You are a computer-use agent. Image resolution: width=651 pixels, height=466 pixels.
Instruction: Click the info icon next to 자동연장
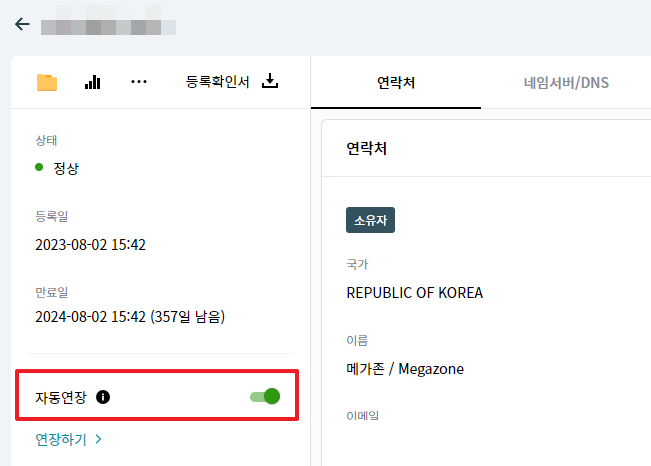pos(103,397)
